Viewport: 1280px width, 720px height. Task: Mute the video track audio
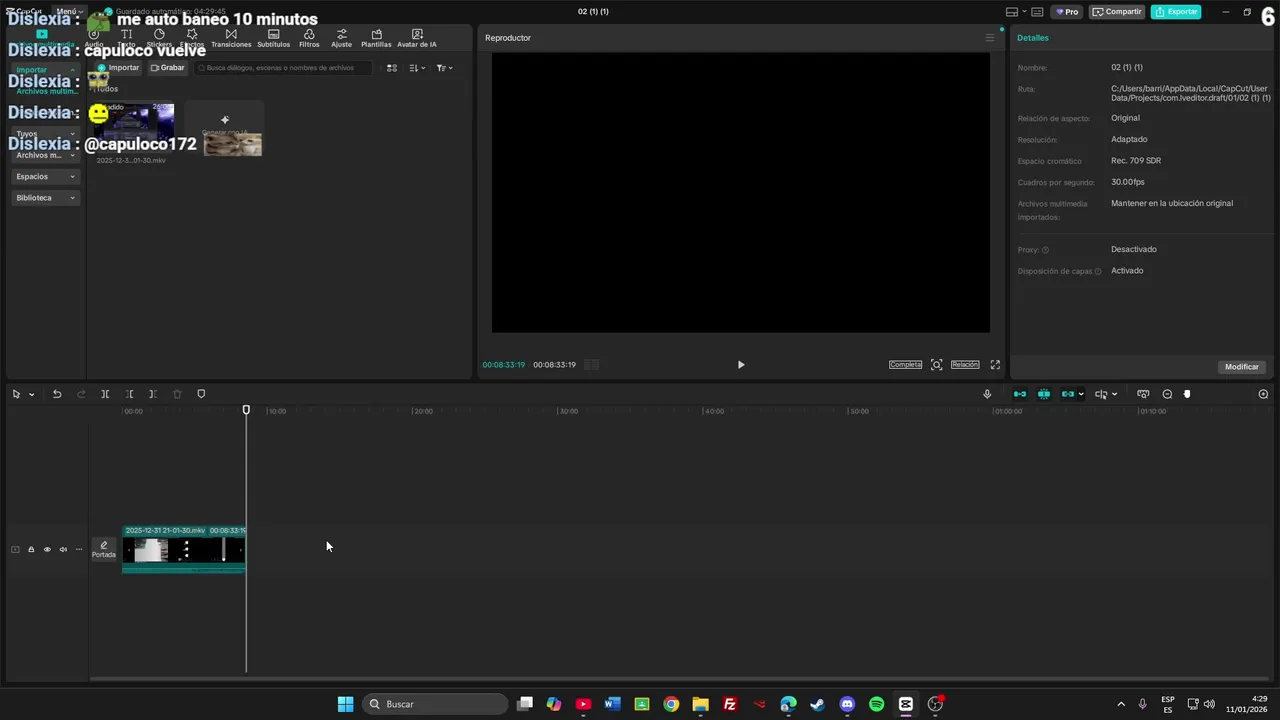pos(63,549)
